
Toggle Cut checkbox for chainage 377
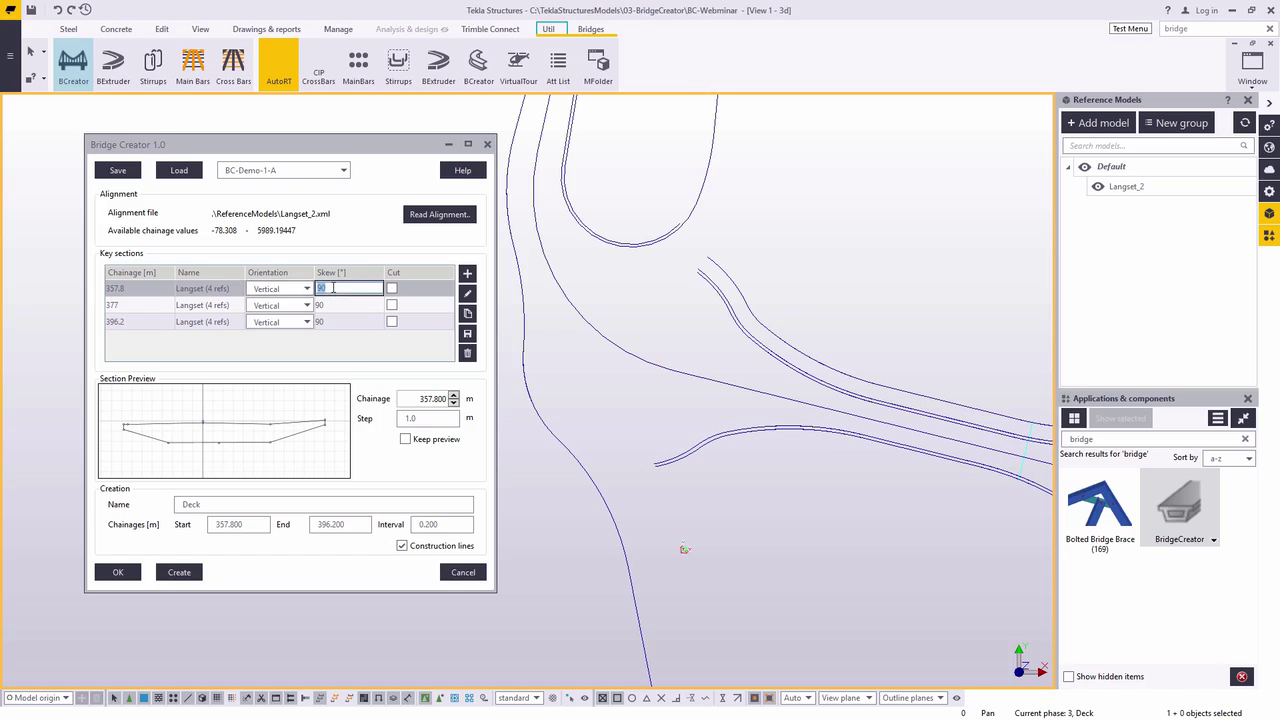click(392, 305)
